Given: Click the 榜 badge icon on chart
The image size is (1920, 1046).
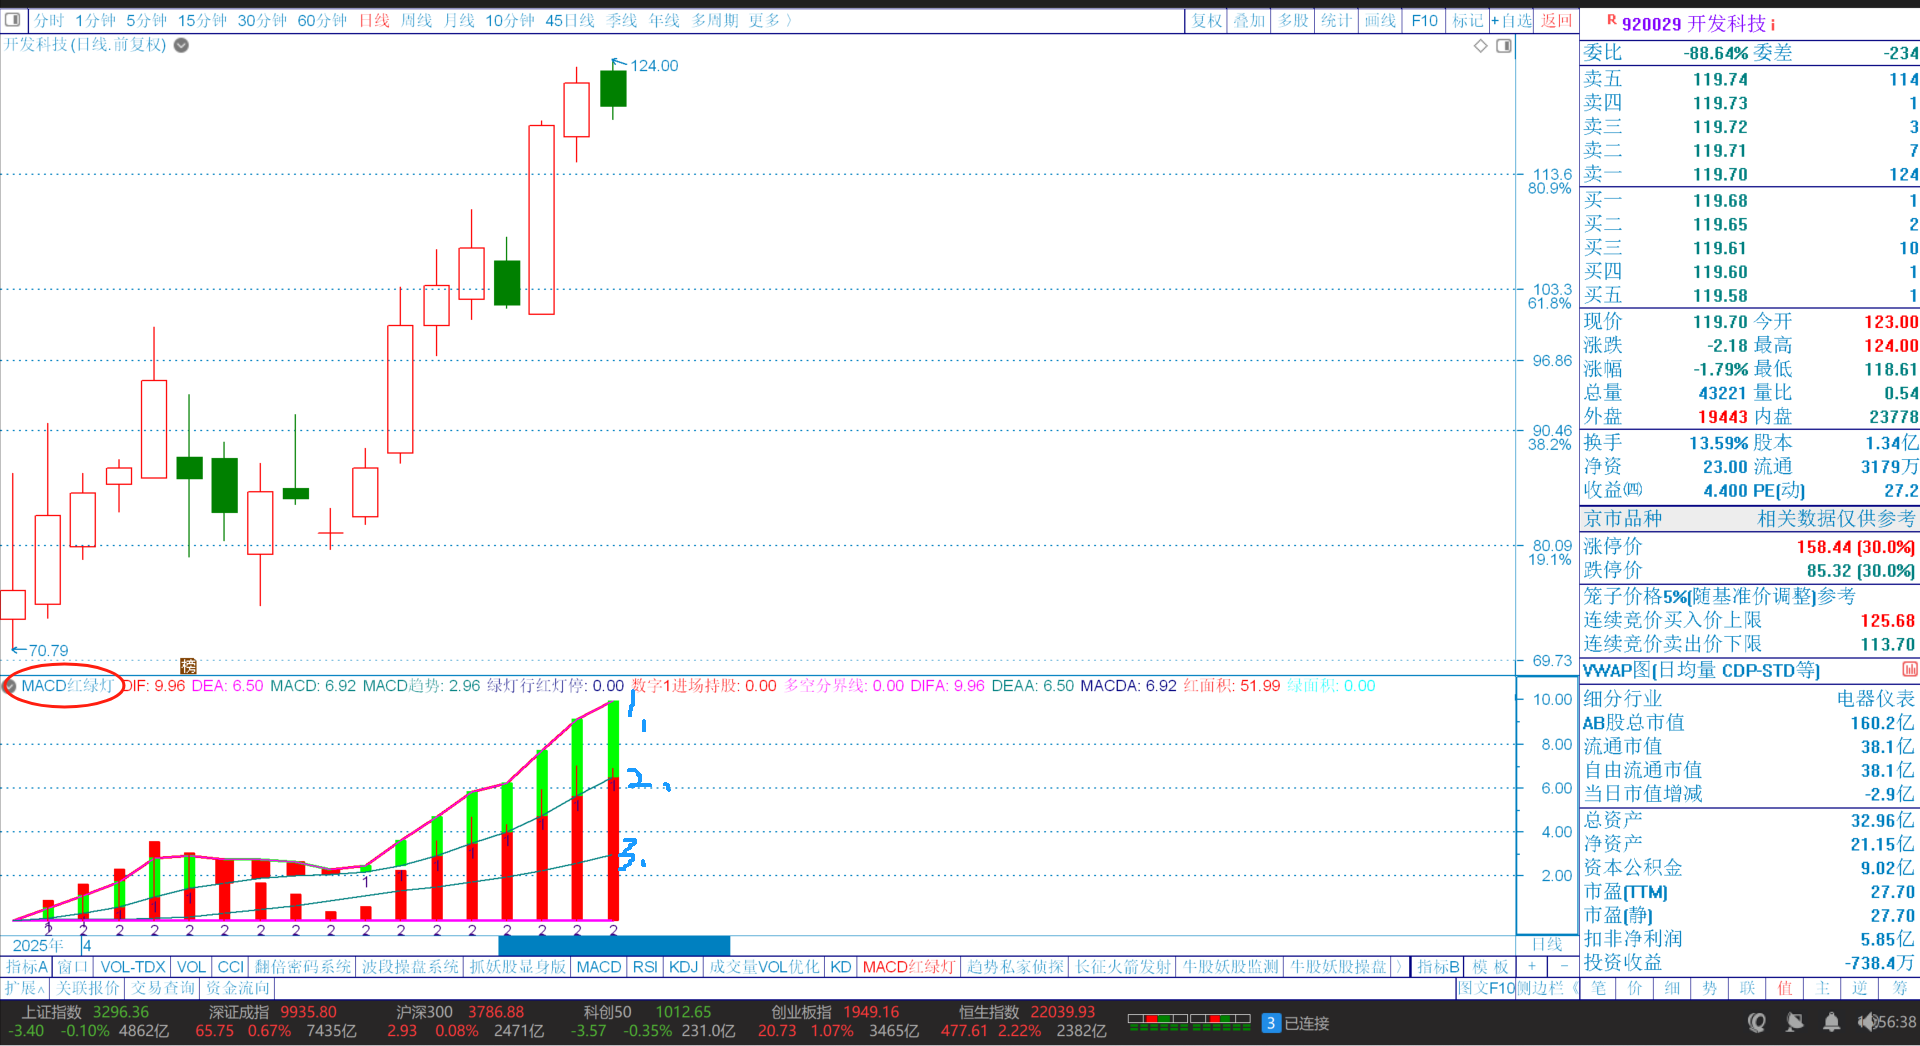Looking at the screenshot, I should point(188,666).
